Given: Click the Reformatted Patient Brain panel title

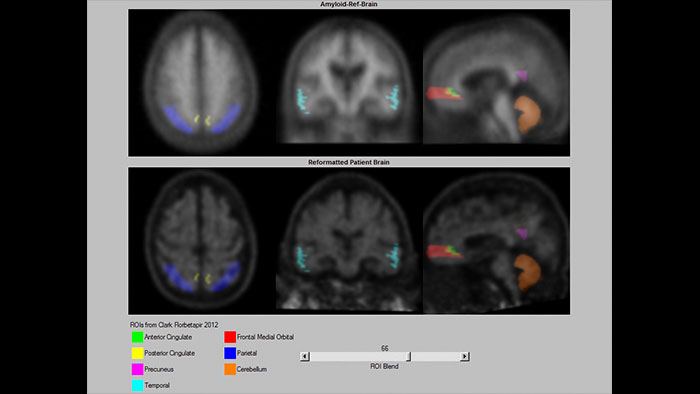Looking at the screenshot, I should 349,162.
